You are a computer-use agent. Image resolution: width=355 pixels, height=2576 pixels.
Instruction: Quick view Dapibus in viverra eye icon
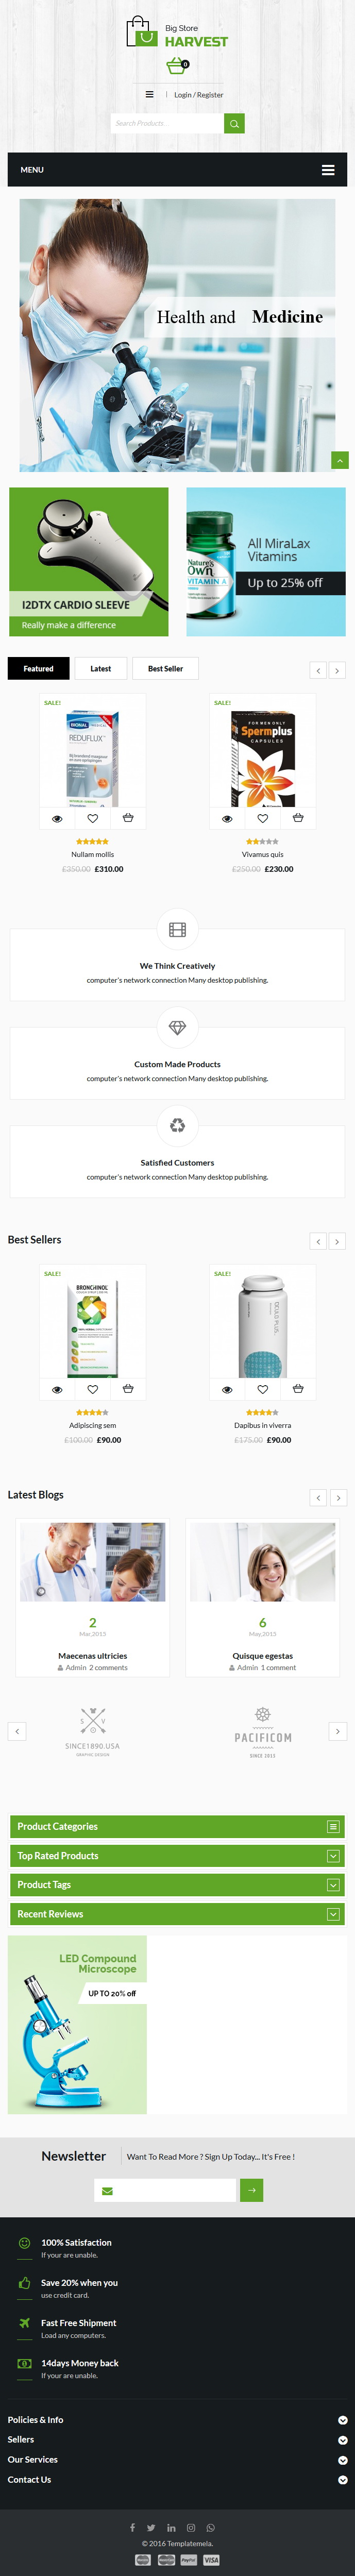point(227,1389)
